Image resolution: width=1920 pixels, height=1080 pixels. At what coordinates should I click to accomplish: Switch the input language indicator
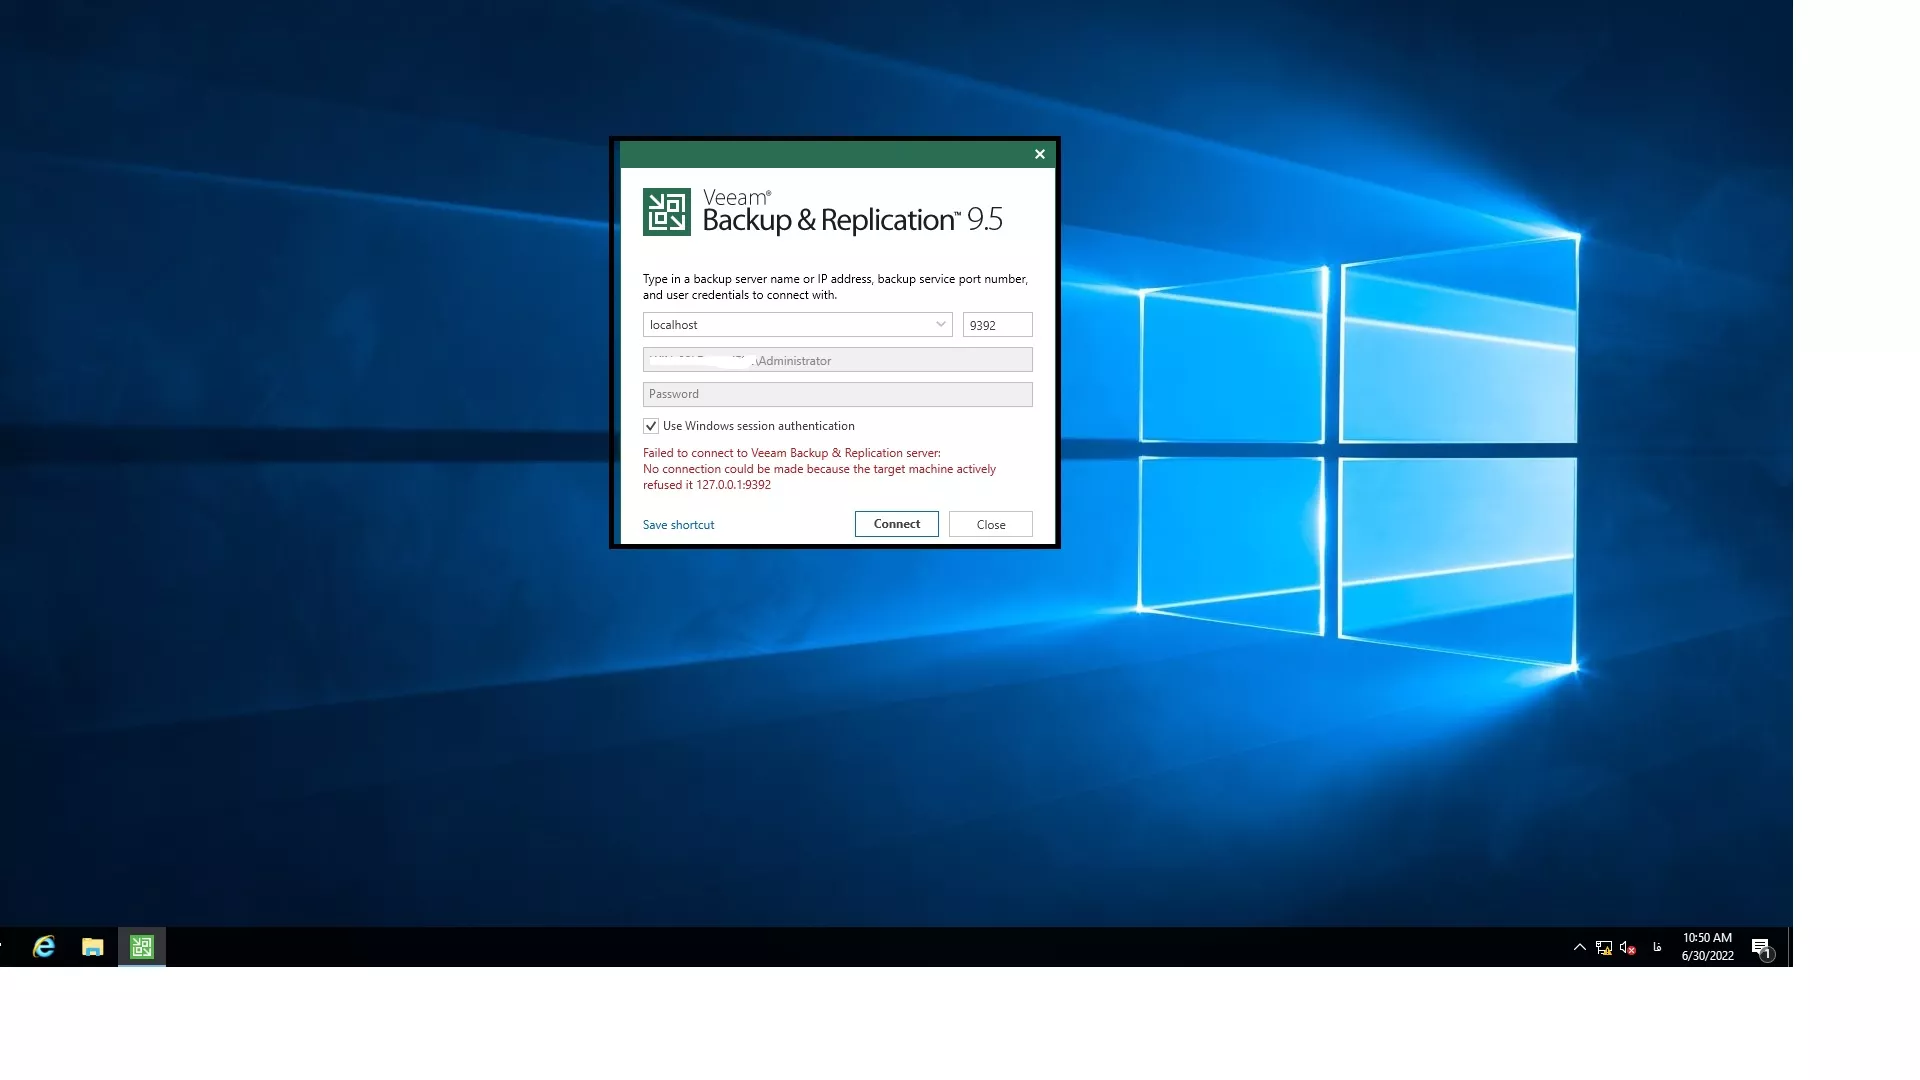point(1657,947)
